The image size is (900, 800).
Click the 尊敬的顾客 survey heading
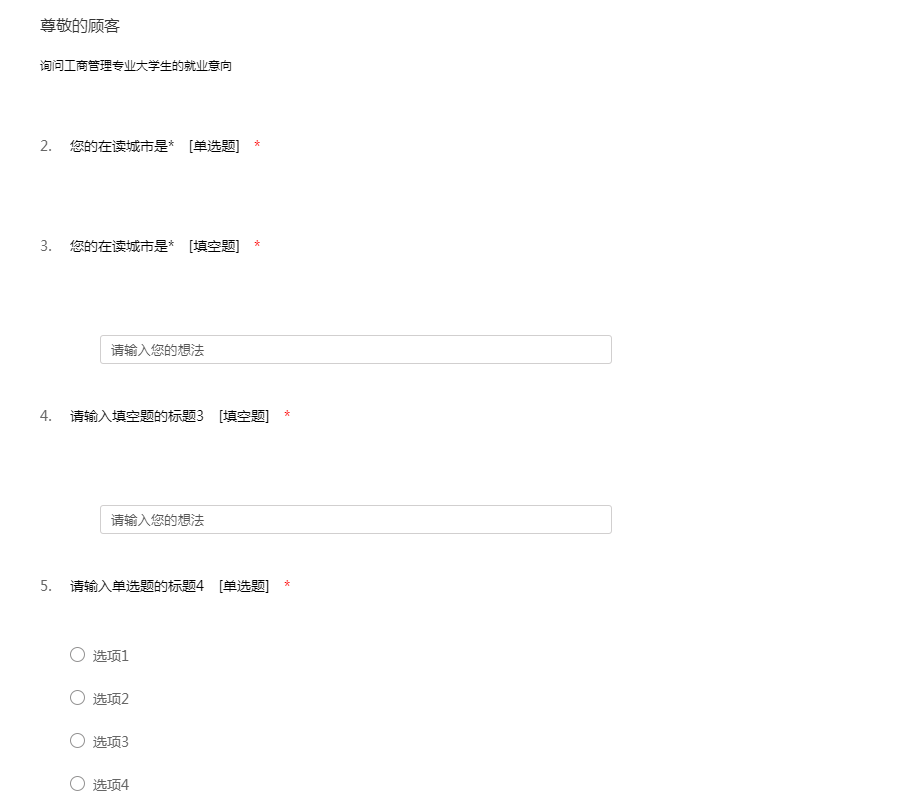coord(80,26)
